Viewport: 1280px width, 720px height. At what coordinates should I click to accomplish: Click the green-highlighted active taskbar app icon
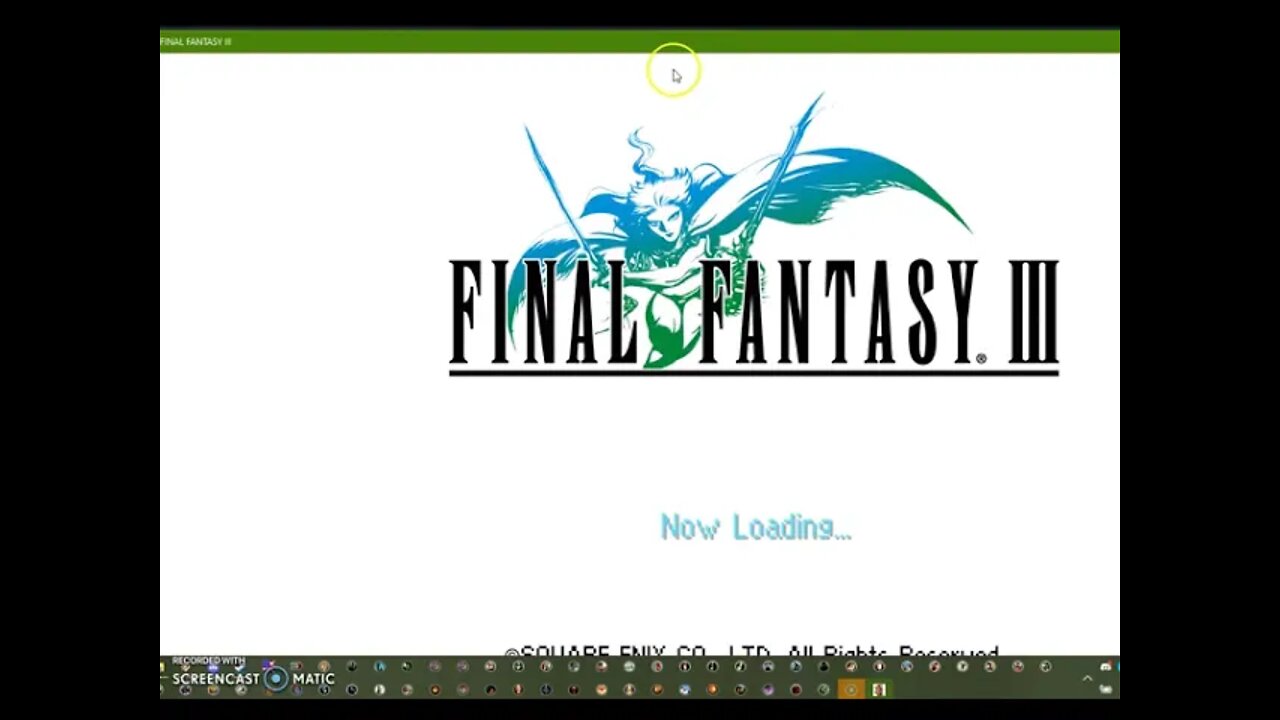pyautogui.click(x=879, y=689)
